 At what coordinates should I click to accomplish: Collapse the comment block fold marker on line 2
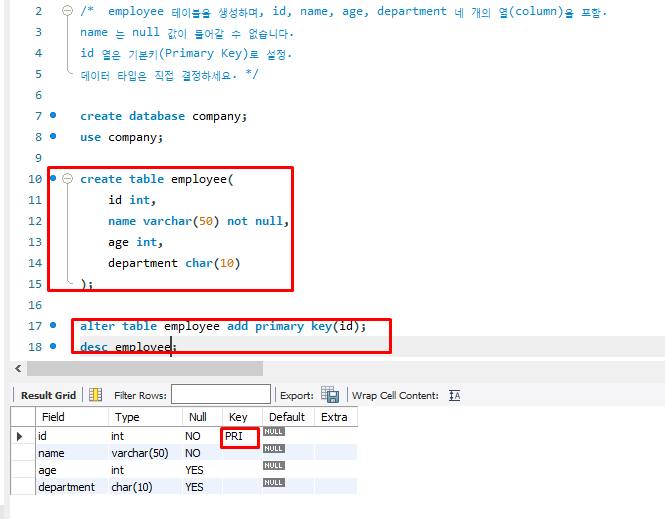tap(67, 10)
